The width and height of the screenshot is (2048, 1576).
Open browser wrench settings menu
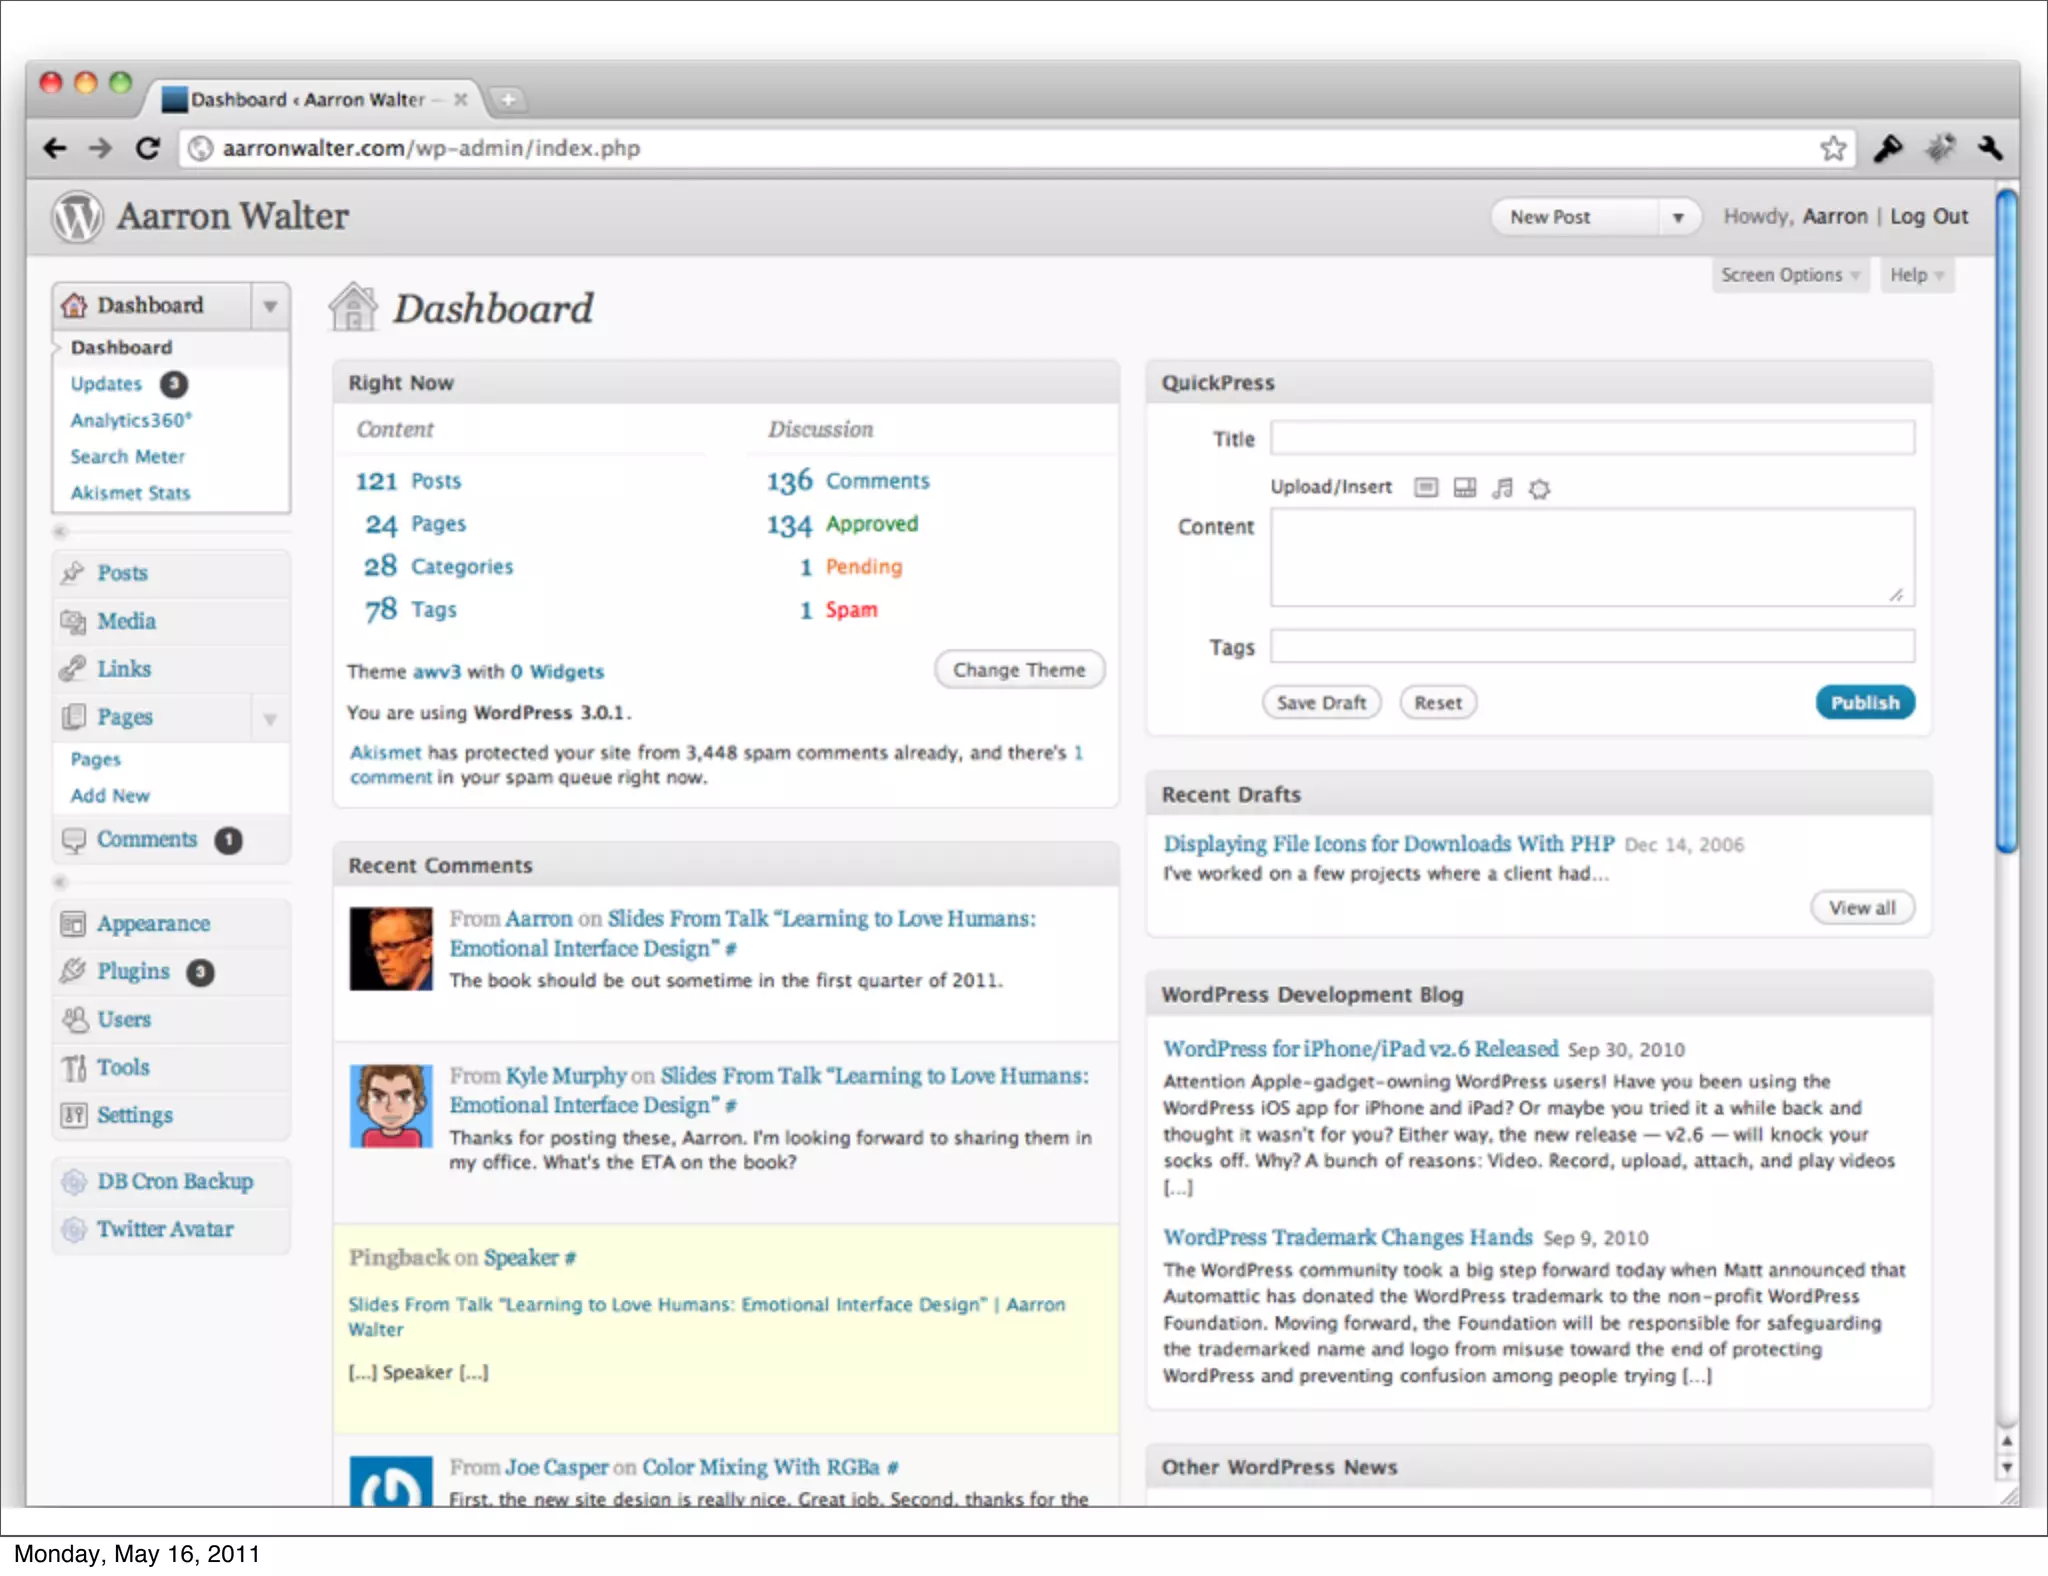coord(1990,148)
